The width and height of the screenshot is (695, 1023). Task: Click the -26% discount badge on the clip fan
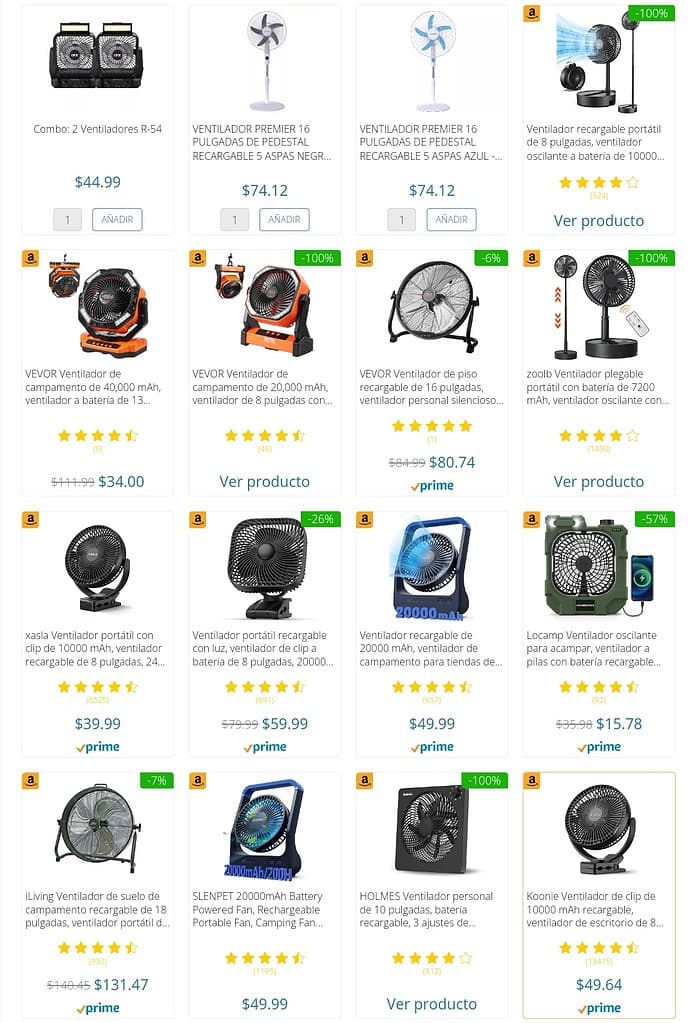[321, 519]
